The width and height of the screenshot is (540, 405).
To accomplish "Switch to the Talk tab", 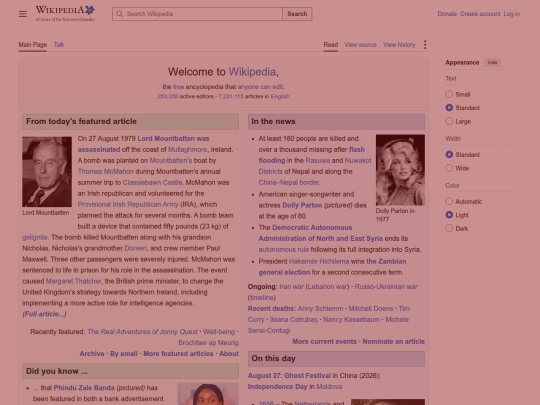I will [x=59, y=45].
